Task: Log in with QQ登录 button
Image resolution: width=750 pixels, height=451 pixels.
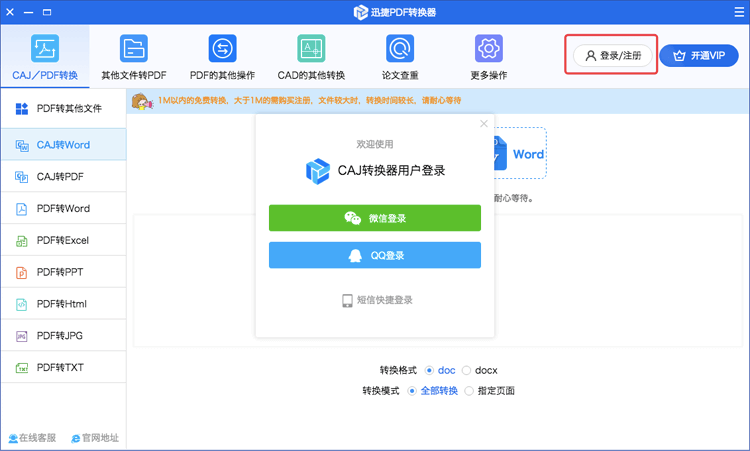Action: coord(375,255)
